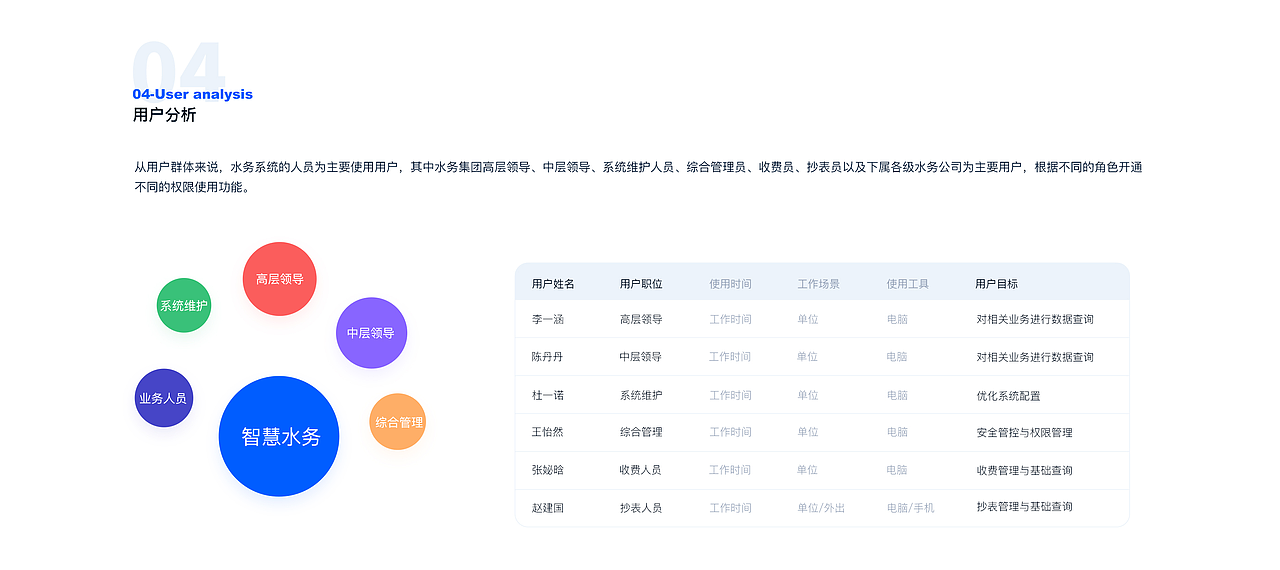Click the 用户姓名 column header
The width and height of the screenshot is (1280, 570).
click(553, 284)
